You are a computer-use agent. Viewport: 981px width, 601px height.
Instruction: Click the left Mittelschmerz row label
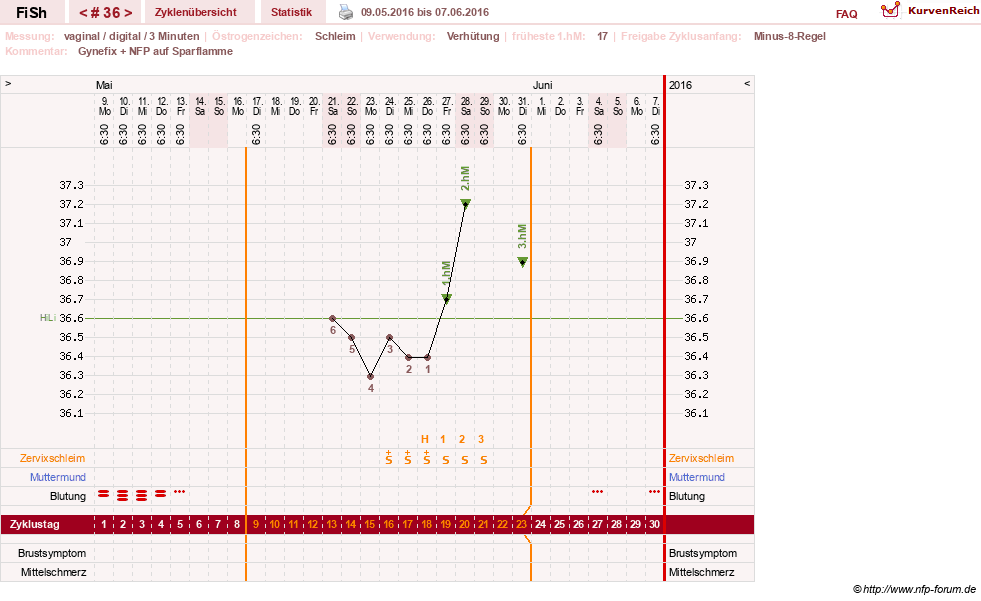53,572
